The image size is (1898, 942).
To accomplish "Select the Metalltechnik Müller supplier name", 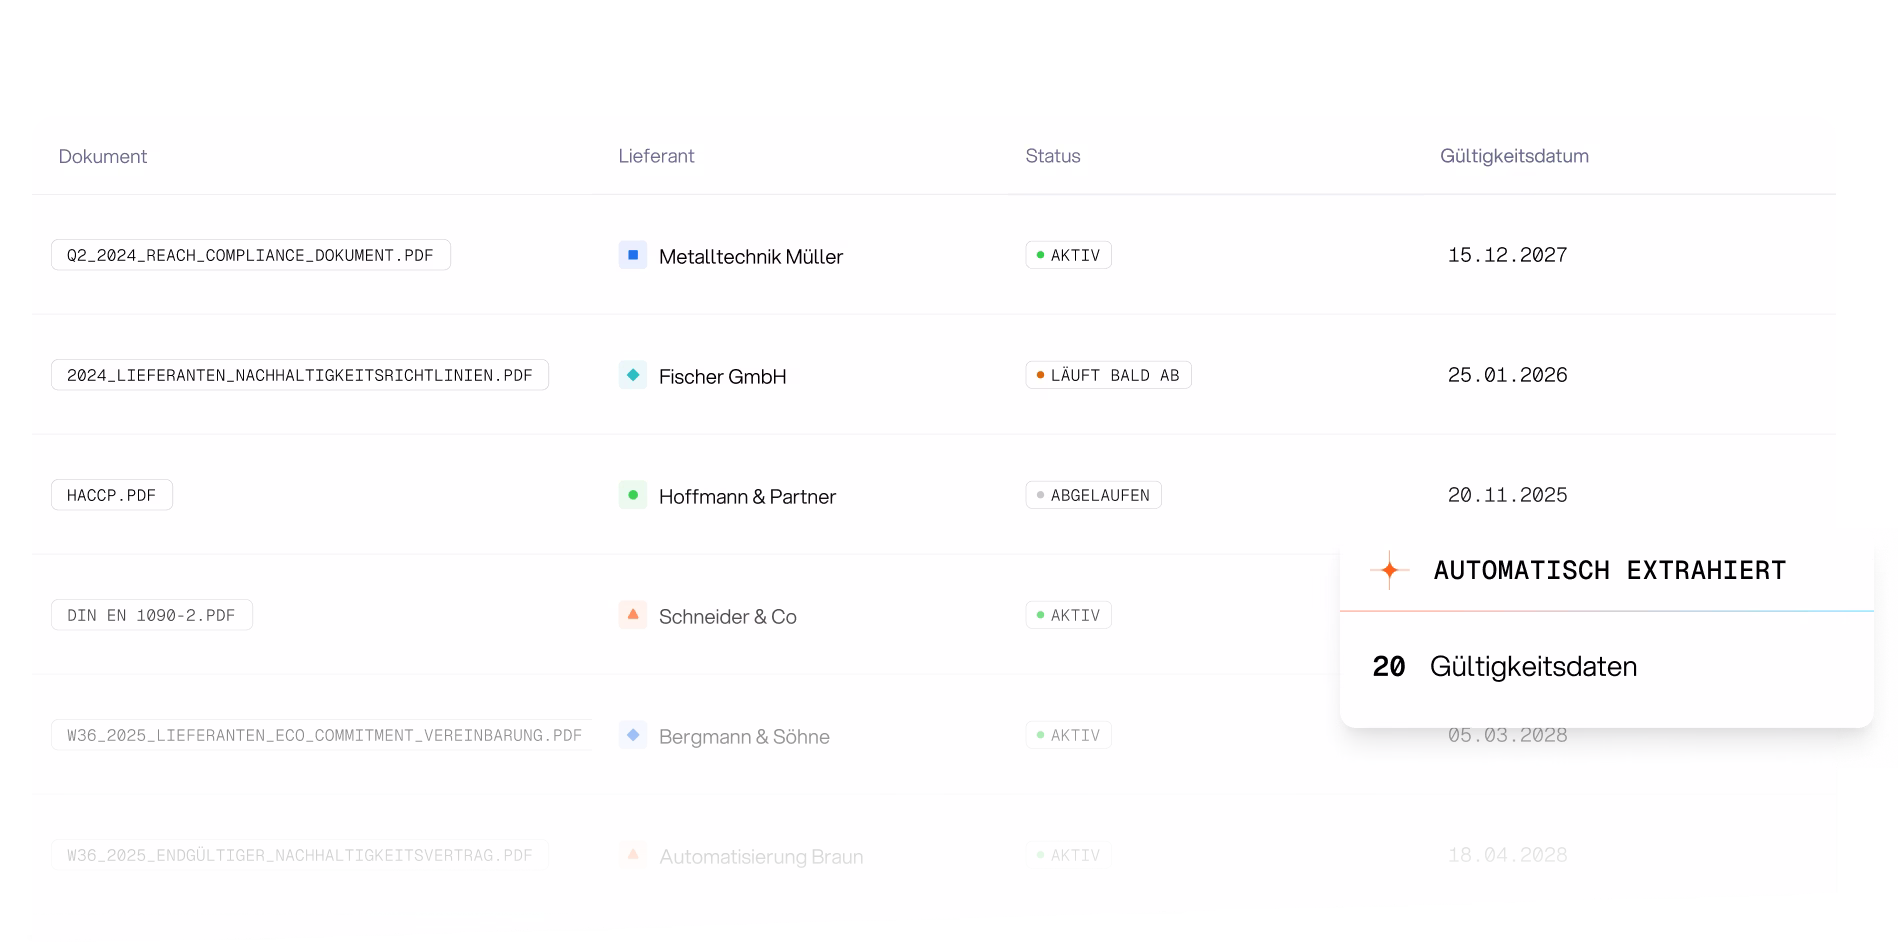I will (751, 257).
